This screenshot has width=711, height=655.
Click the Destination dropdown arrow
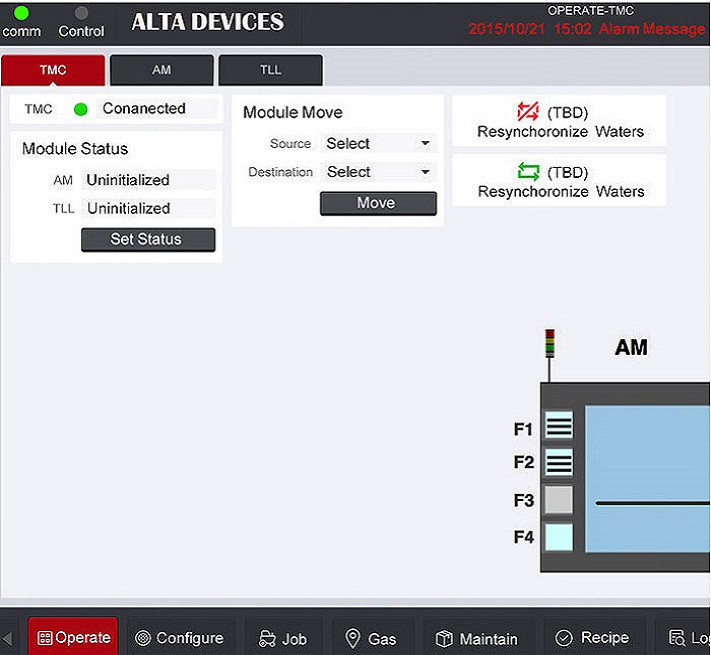coord(425,172)
